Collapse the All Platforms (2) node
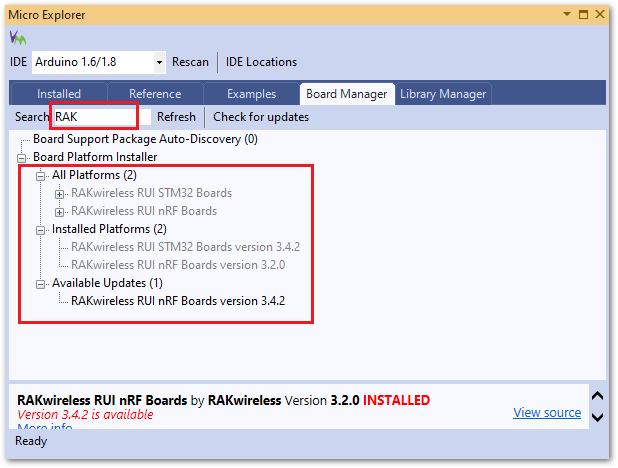 [x=41, y=176]
